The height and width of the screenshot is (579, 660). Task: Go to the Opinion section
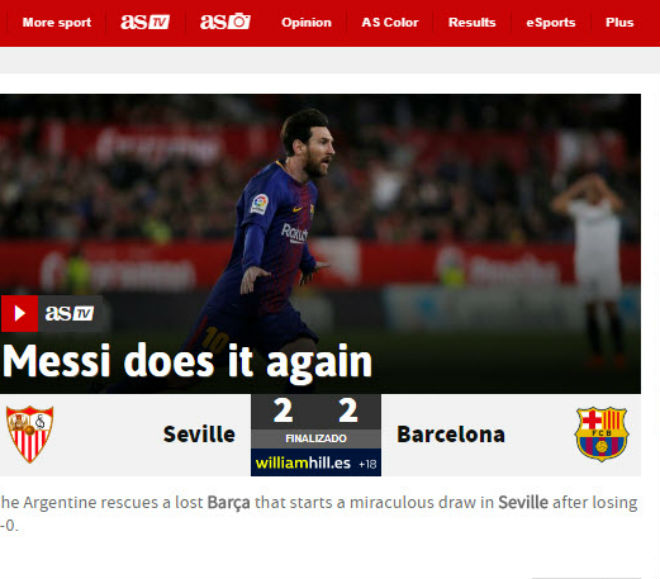tap(306, 22)
